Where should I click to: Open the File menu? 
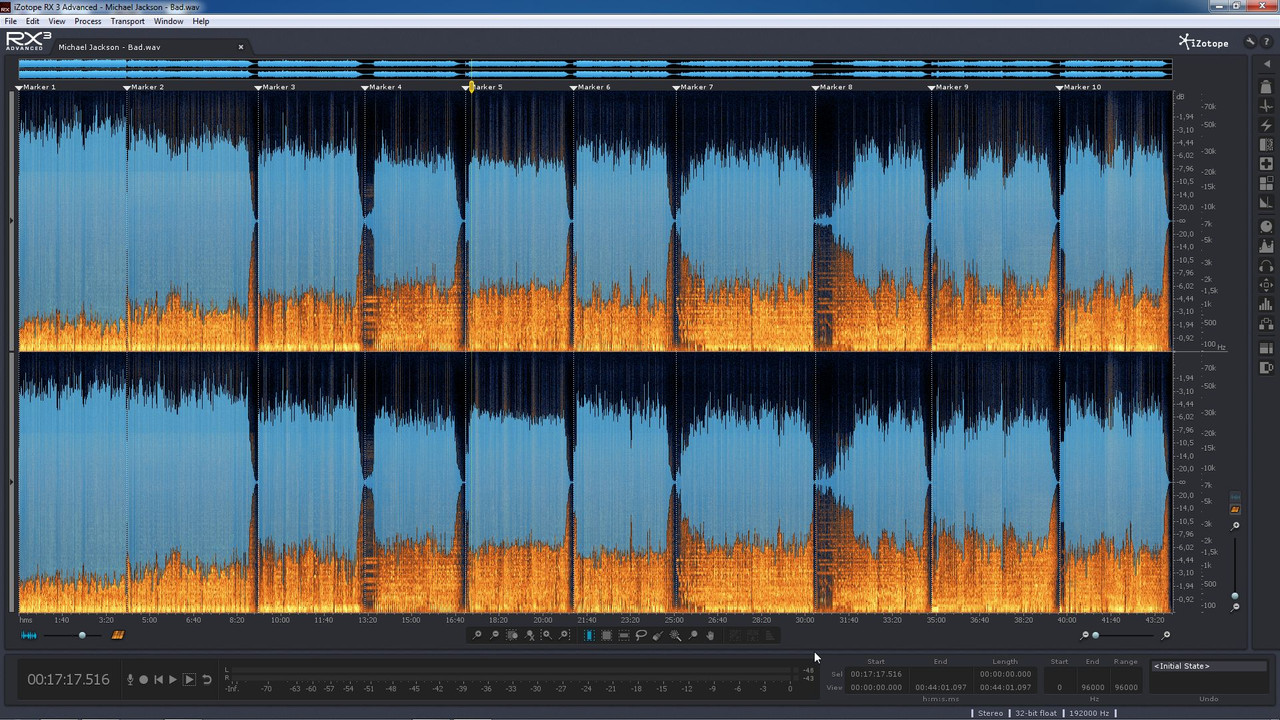click(x=10, y=21)
